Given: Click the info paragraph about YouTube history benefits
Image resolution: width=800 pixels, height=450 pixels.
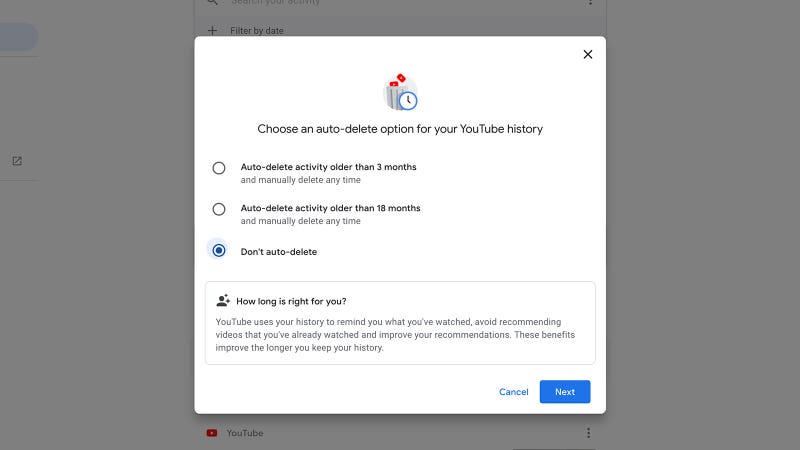Looking at the screenshot, I should coord(395,335).
